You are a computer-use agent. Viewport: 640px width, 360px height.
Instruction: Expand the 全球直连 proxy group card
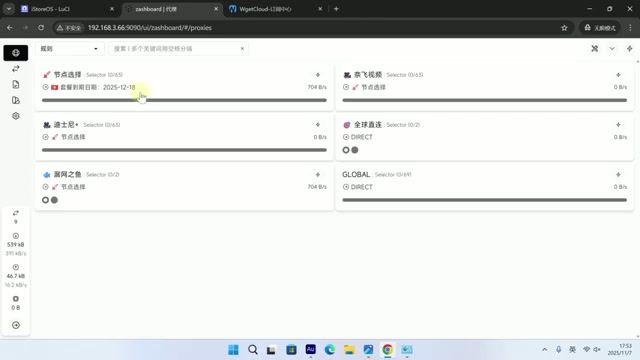(x=484, y=136)
